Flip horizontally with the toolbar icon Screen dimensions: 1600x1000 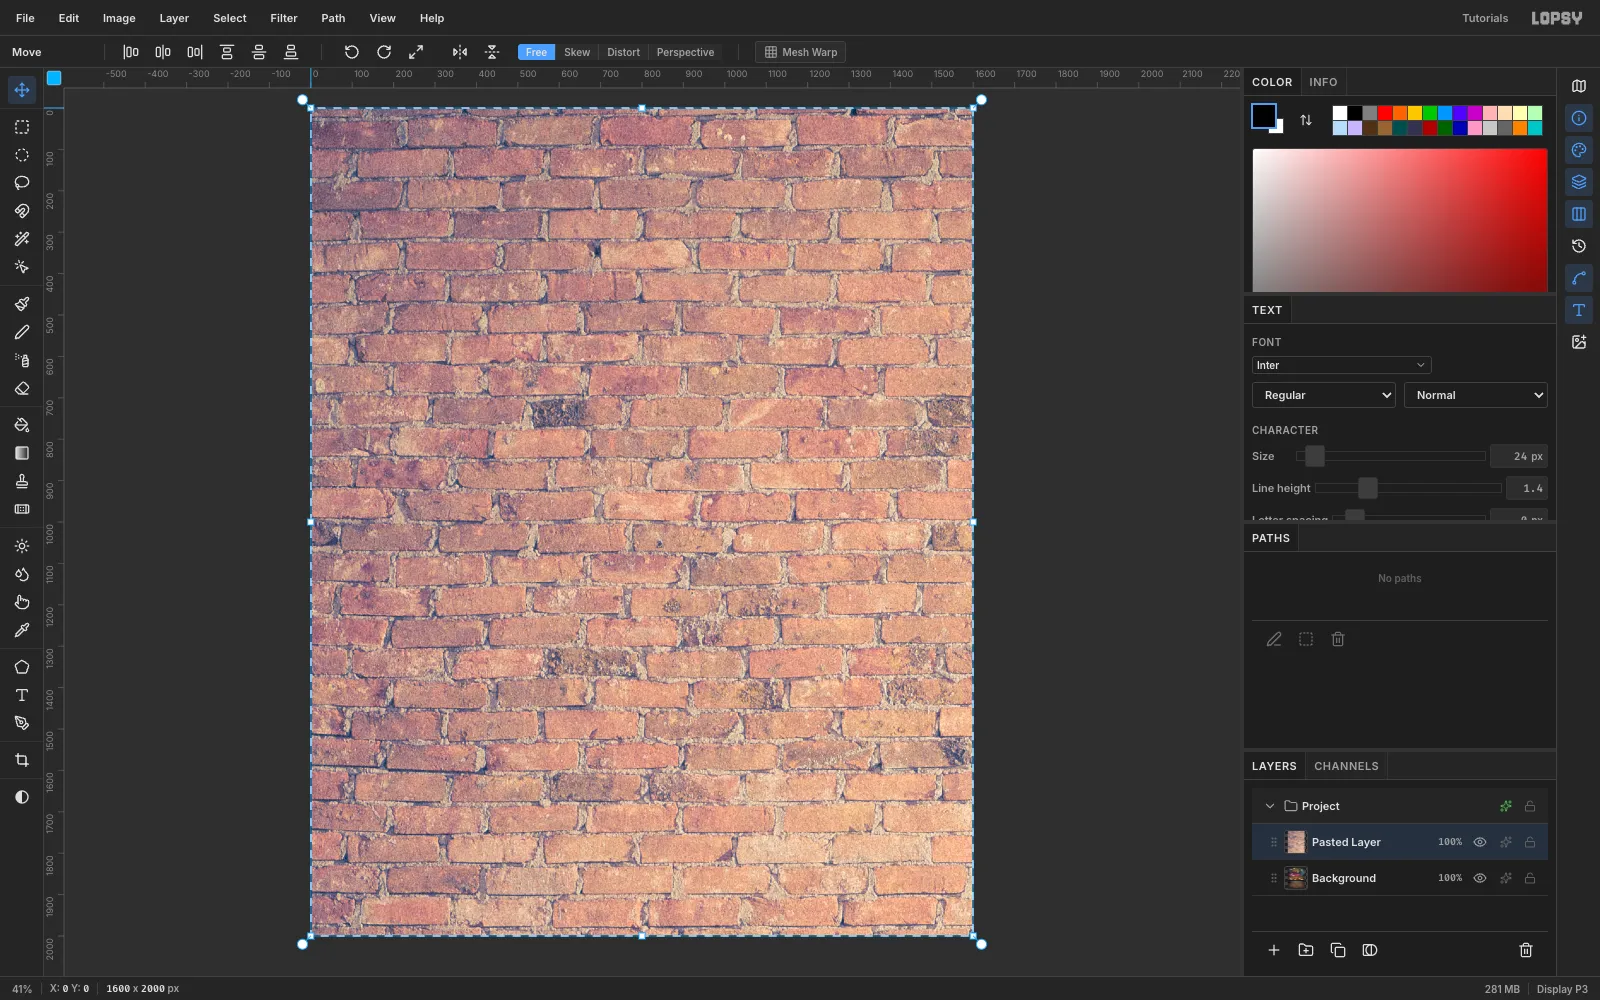coord(460,52)
